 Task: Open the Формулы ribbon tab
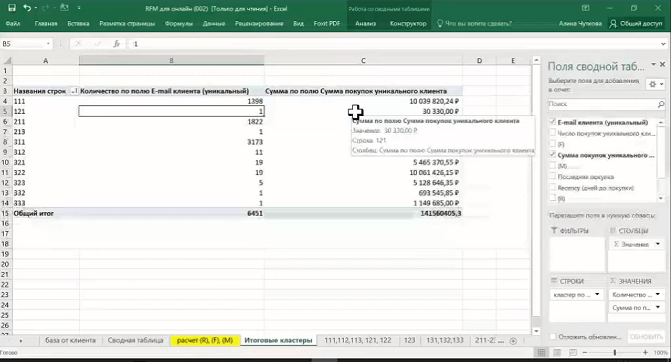click(x=179, y=24)
